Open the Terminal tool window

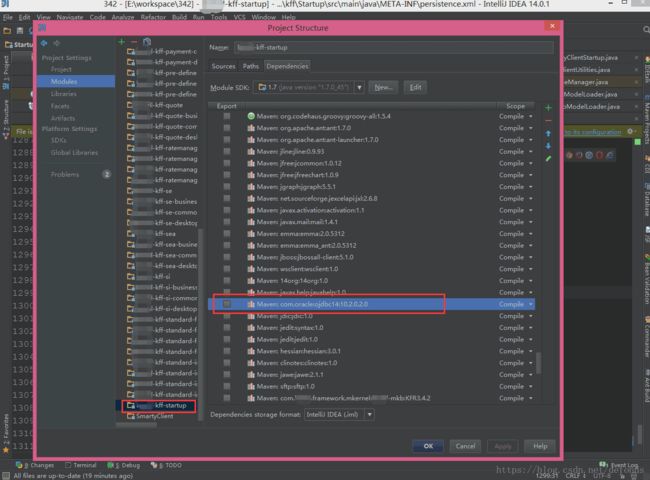click(x=80, y=465)
